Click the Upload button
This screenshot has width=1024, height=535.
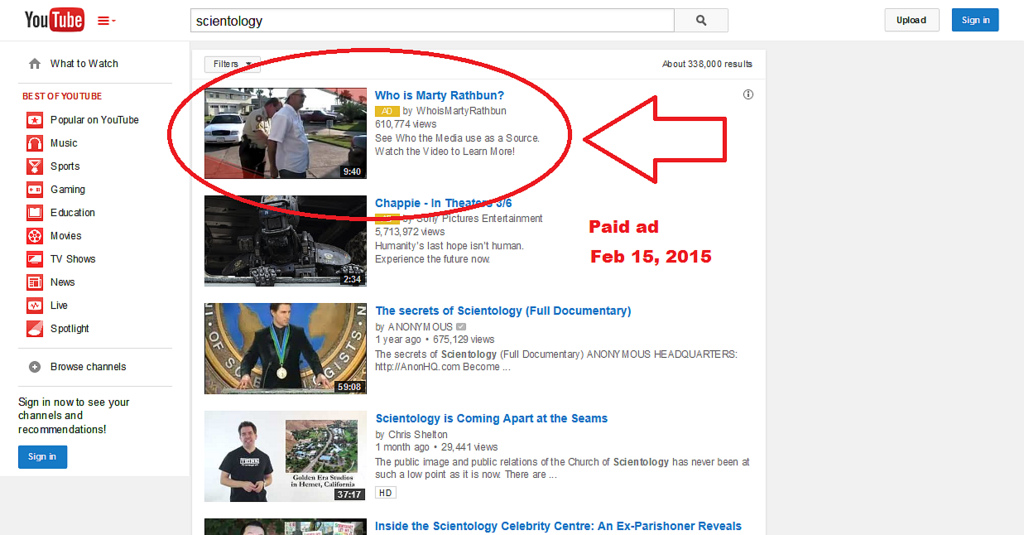pos(912,20)
